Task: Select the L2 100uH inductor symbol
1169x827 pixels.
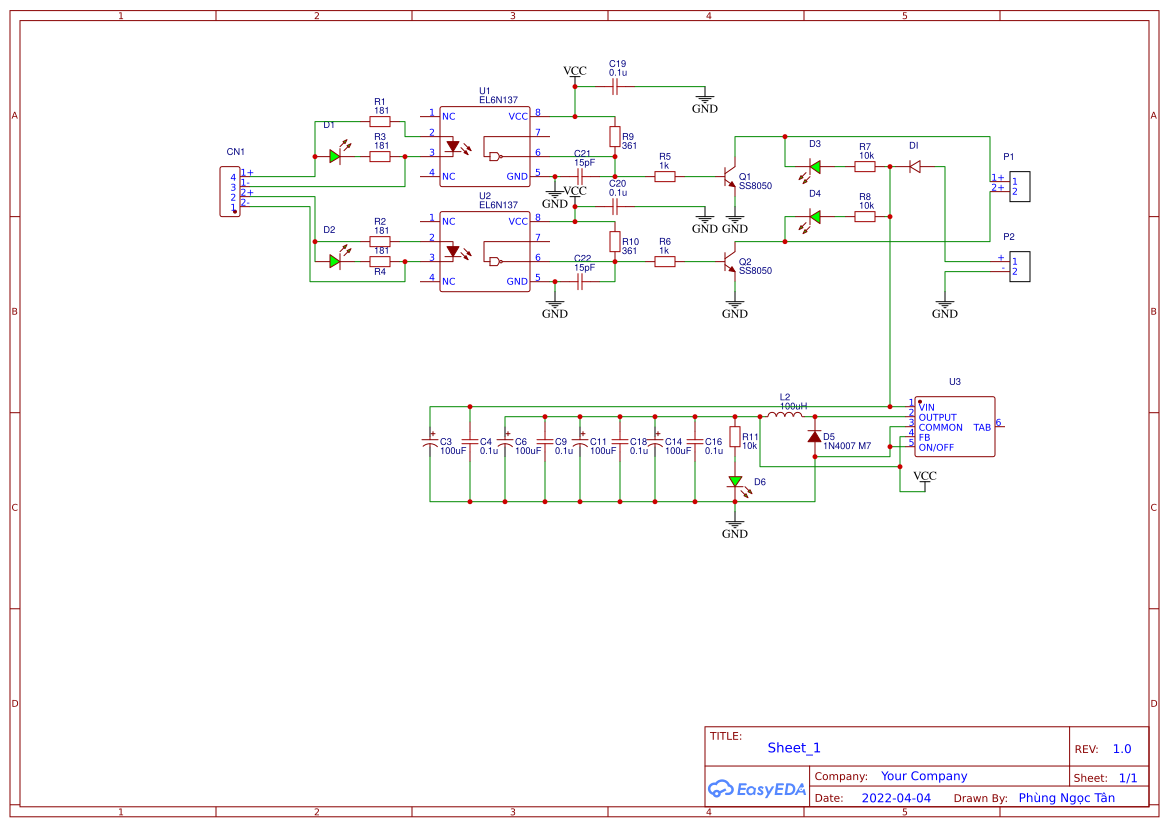Action: pos(785,416)
